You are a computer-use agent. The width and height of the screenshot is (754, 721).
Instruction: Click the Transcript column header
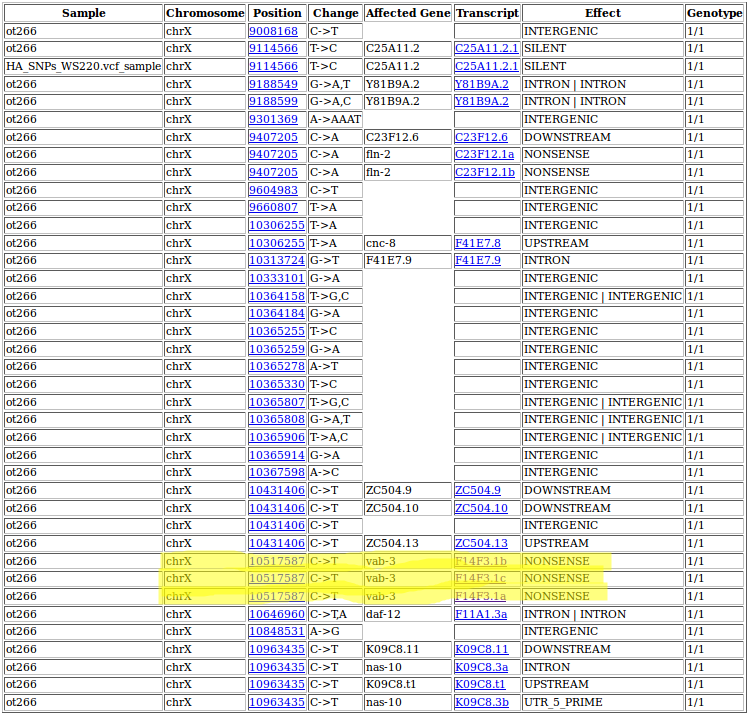(488, 13)
